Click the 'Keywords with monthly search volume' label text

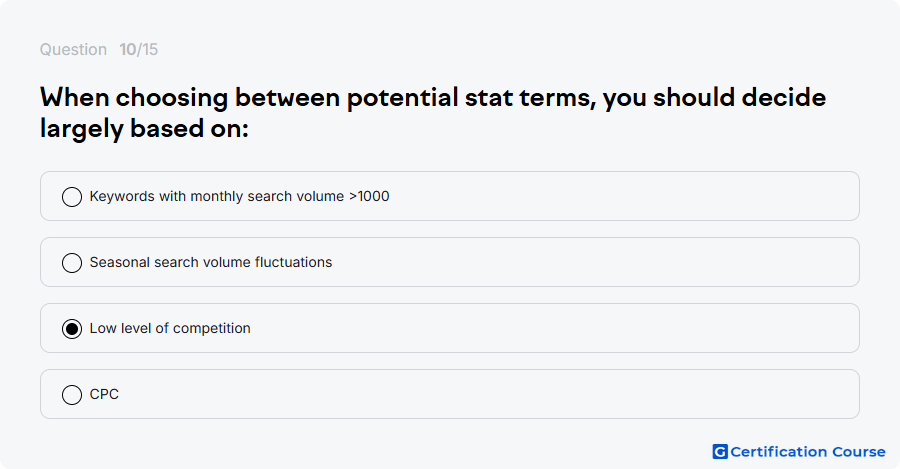point(217,196)
